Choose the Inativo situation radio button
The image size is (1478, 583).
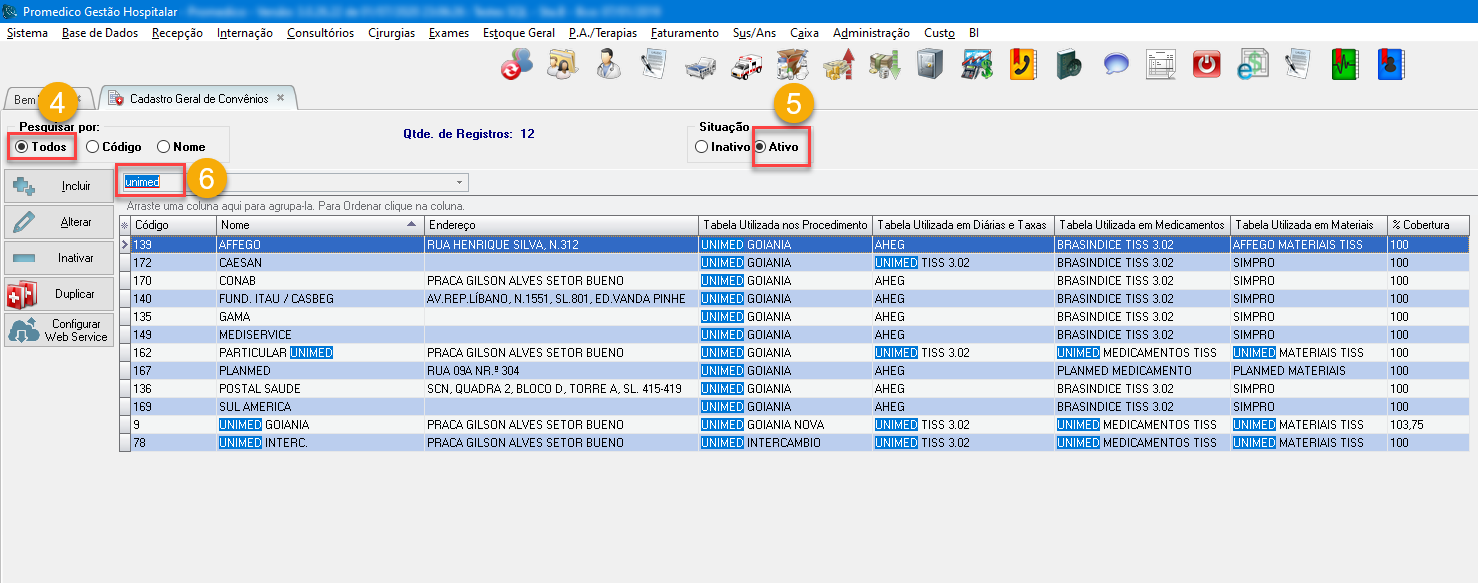pyautogui.click(x=701, y=147)
